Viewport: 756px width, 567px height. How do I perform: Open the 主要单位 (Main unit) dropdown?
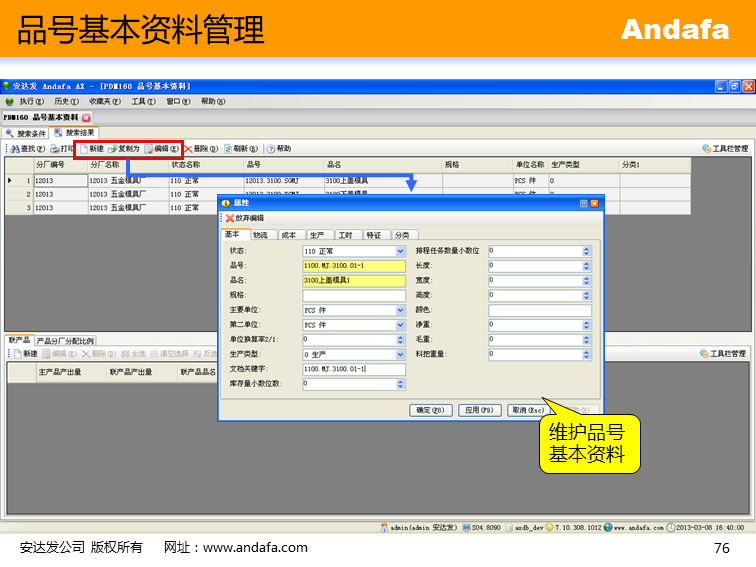pyautogui.click(x=401, y=310)
